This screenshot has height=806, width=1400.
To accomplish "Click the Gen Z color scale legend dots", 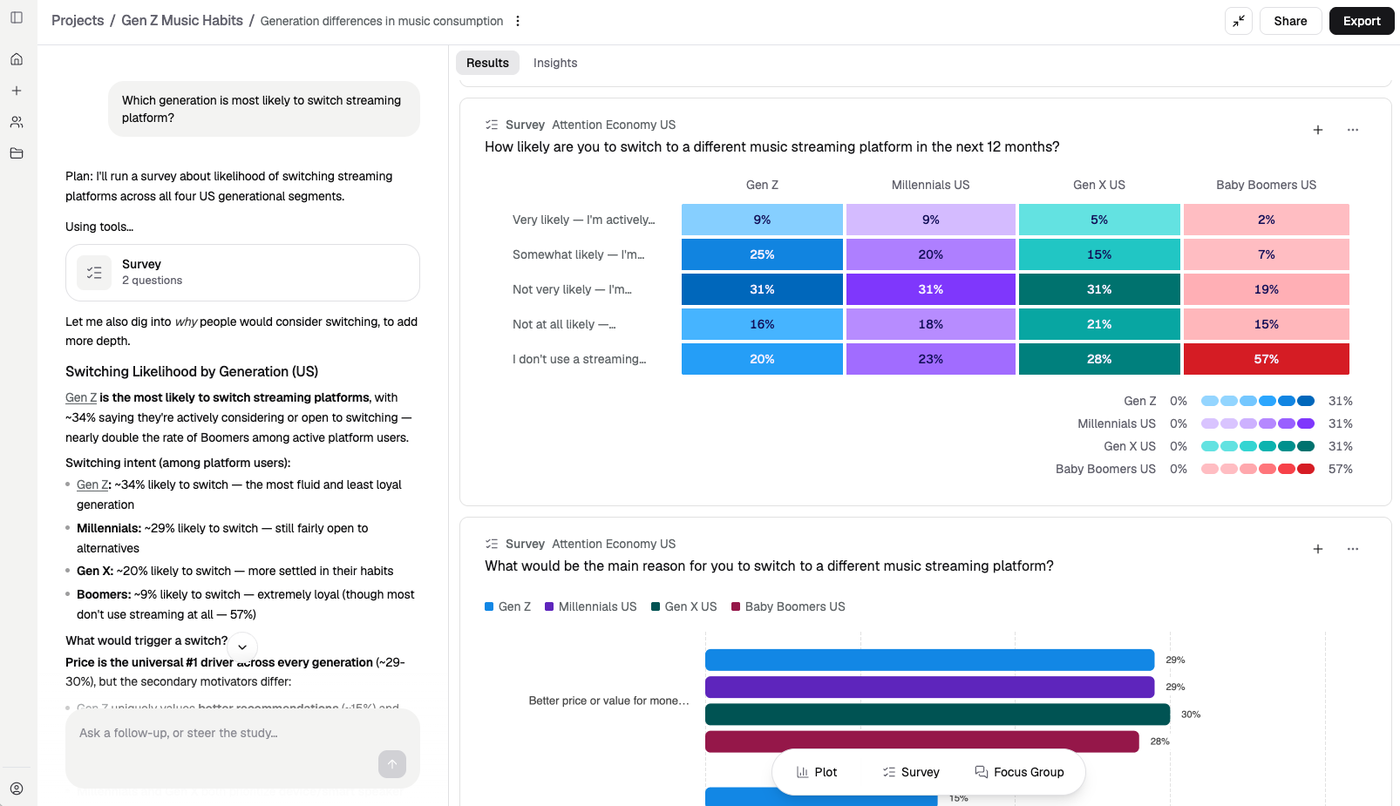I will pyautogui.click(x=1257, y=401).
